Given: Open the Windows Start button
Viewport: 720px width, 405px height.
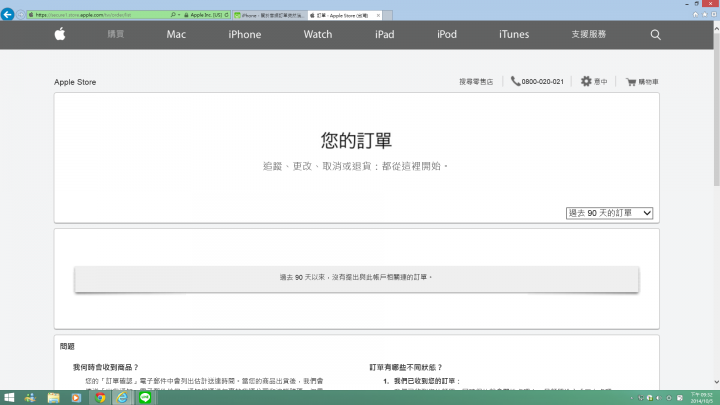Looking at the screenshot, I should pos(9,398).
